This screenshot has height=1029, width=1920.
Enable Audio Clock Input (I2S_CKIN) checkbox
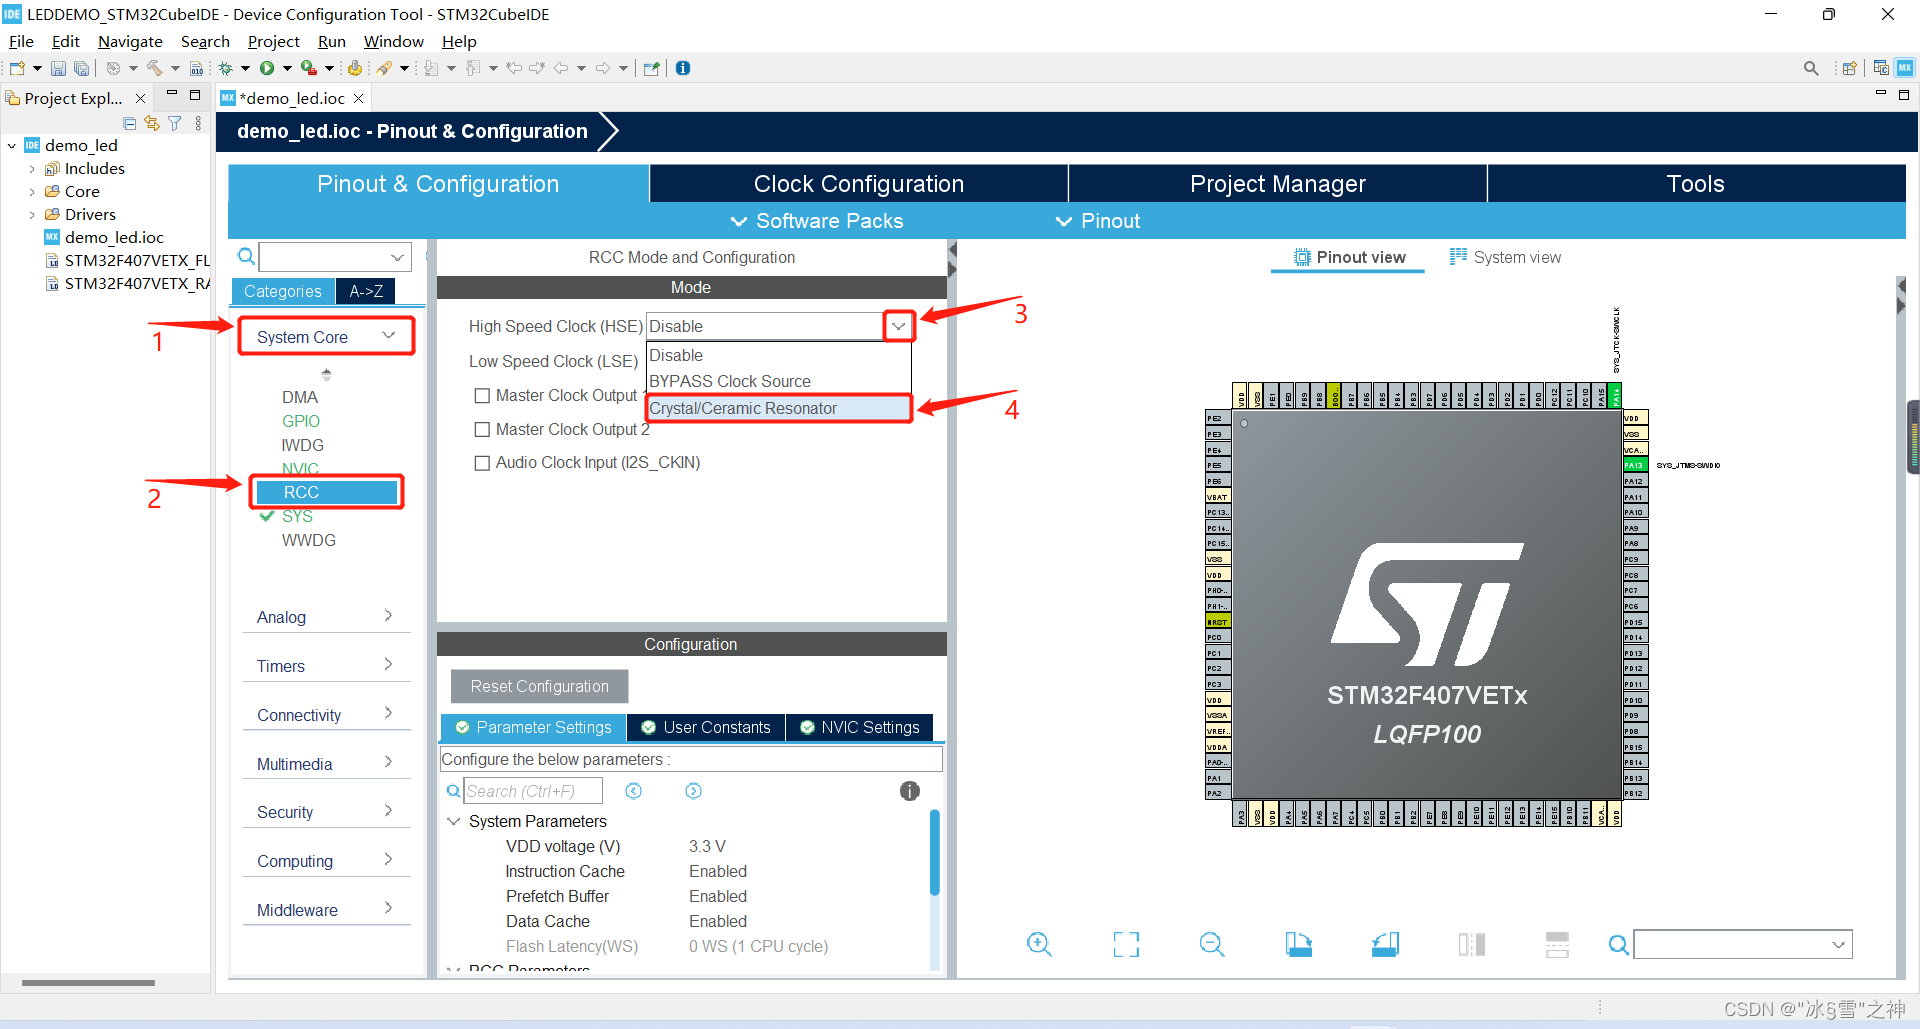click(x=482, y=463)
